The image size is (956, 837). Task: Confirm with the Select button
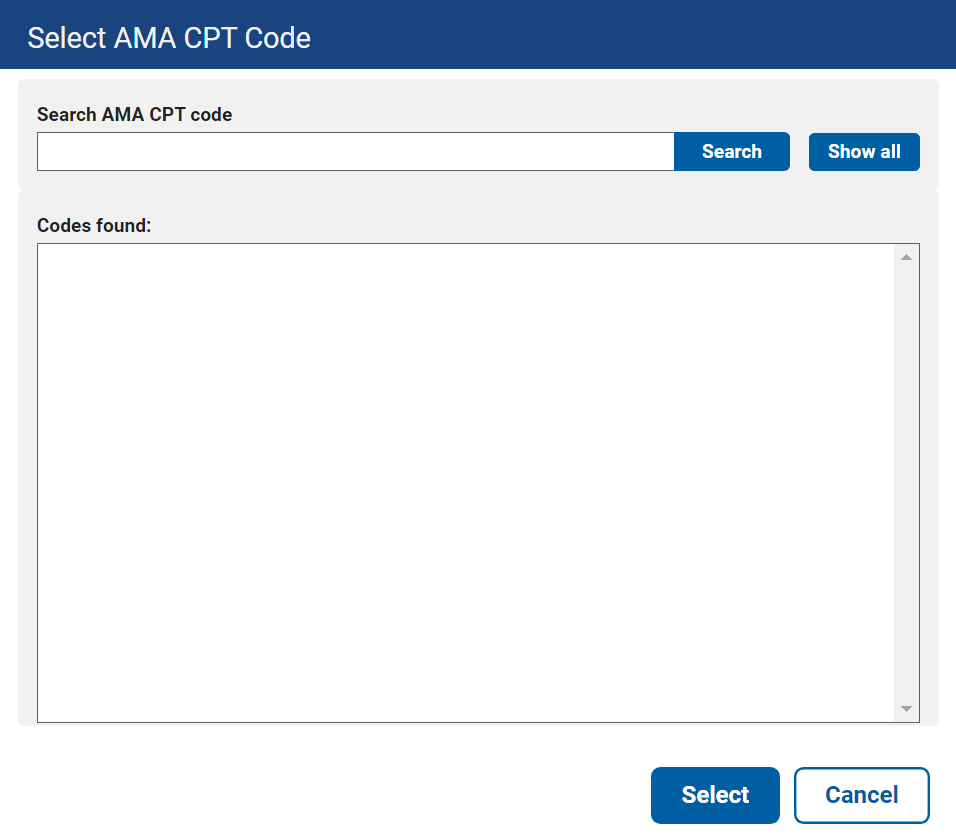click(715, 795)
